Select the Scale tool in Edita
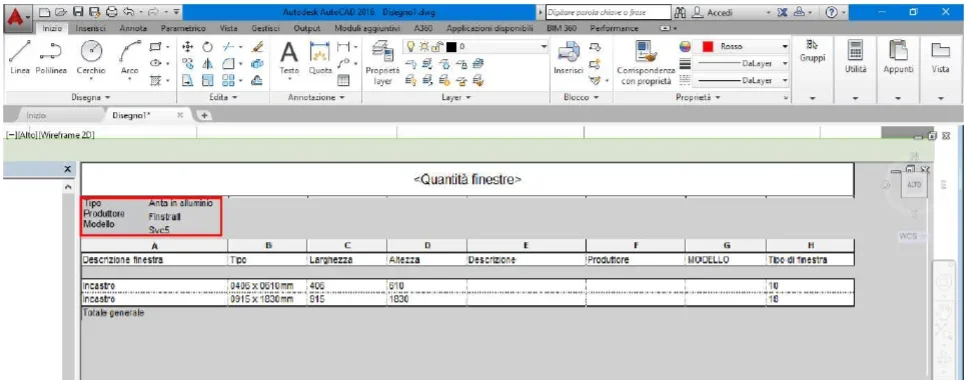The height and width of the screenshot is (380, 971). [207, 80]
